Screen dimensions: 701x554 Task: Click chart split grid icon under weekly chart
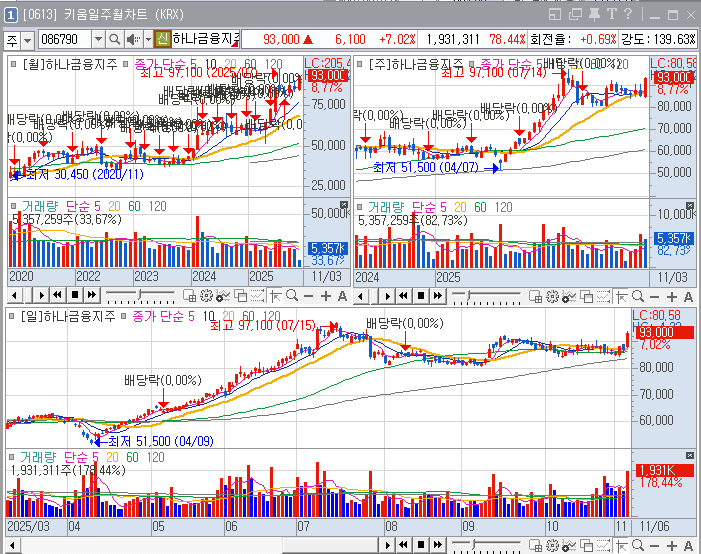(536, 296)
